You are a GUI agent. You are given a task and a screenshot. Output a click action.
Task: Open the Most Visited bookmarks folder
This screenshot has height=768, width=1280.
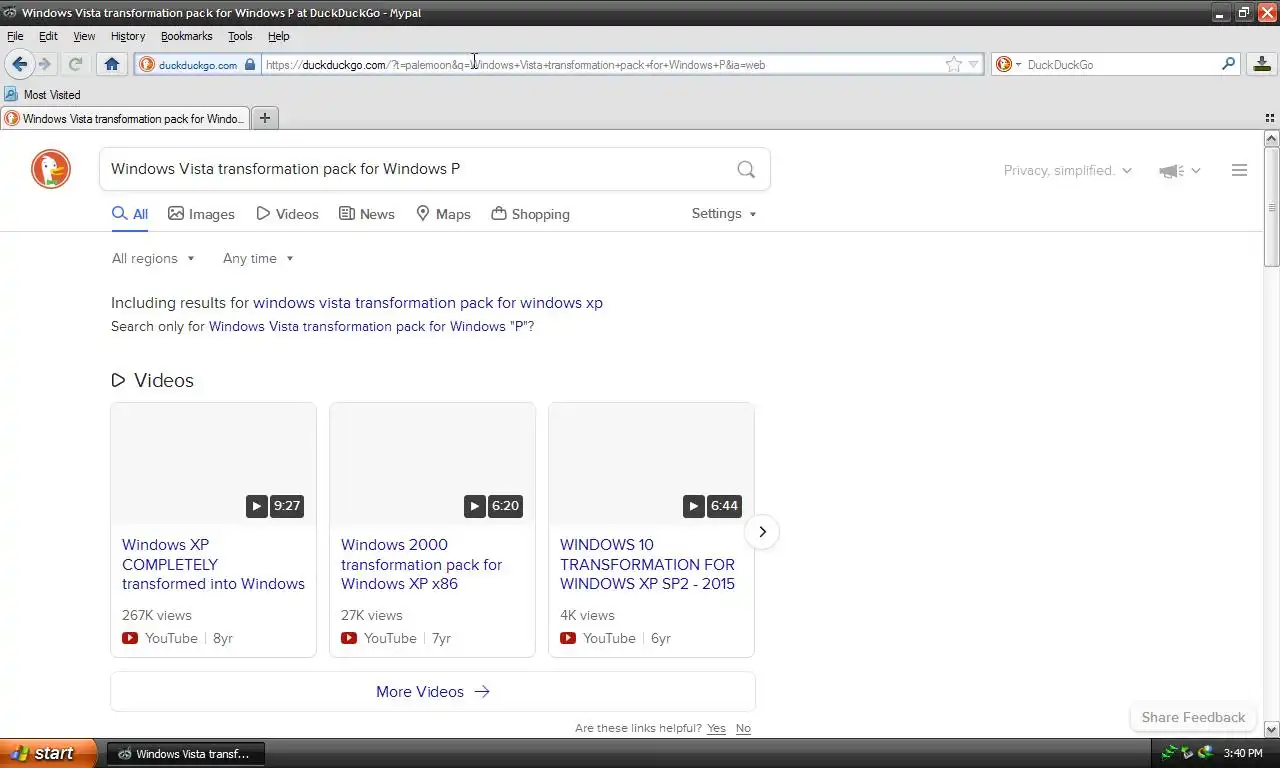(42, 94)
